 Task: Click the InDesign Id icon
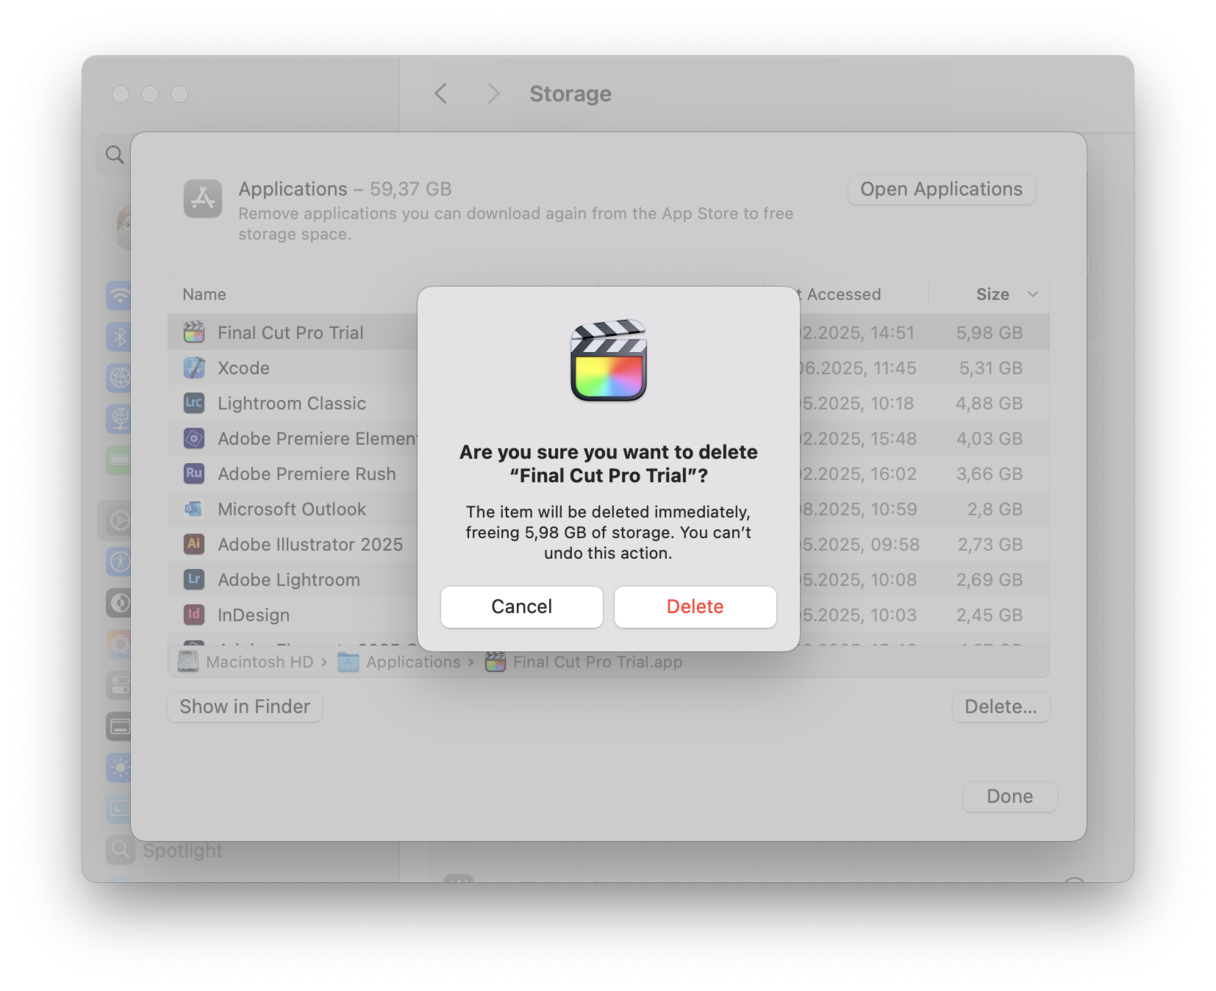click(x=194, y=614)
